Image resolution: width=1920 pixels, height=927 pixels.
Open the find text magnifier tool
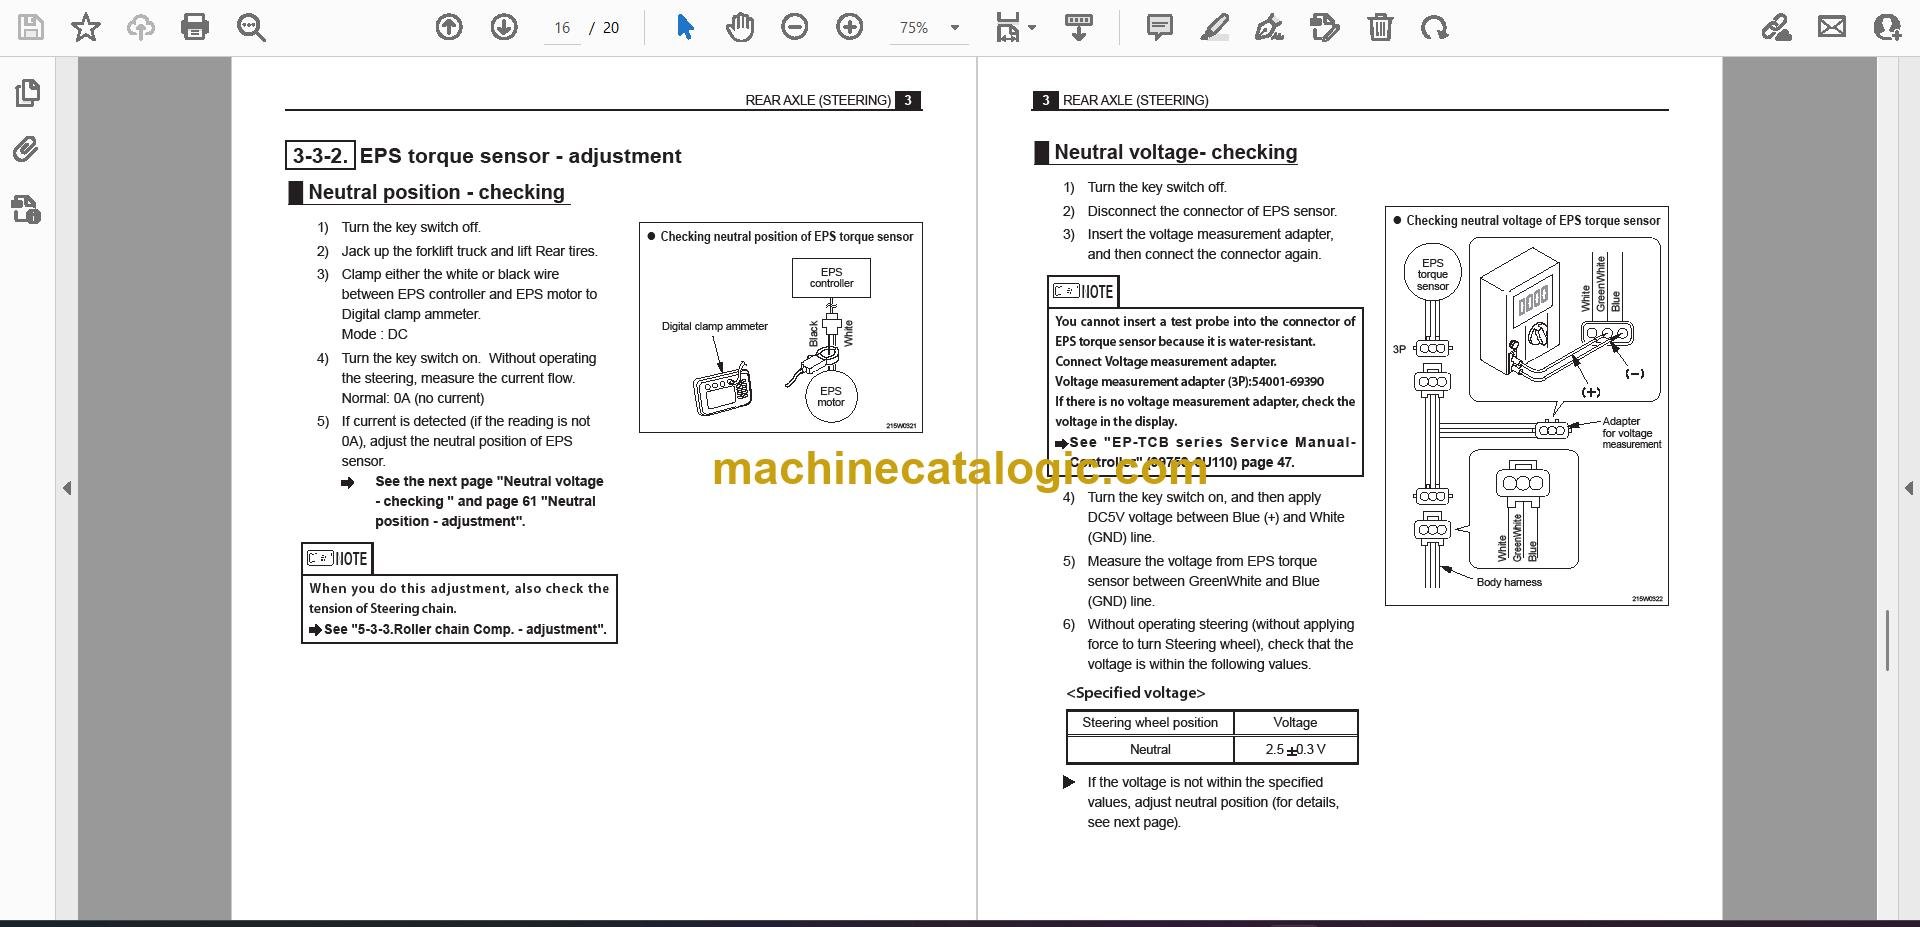[x=250, y=27]
